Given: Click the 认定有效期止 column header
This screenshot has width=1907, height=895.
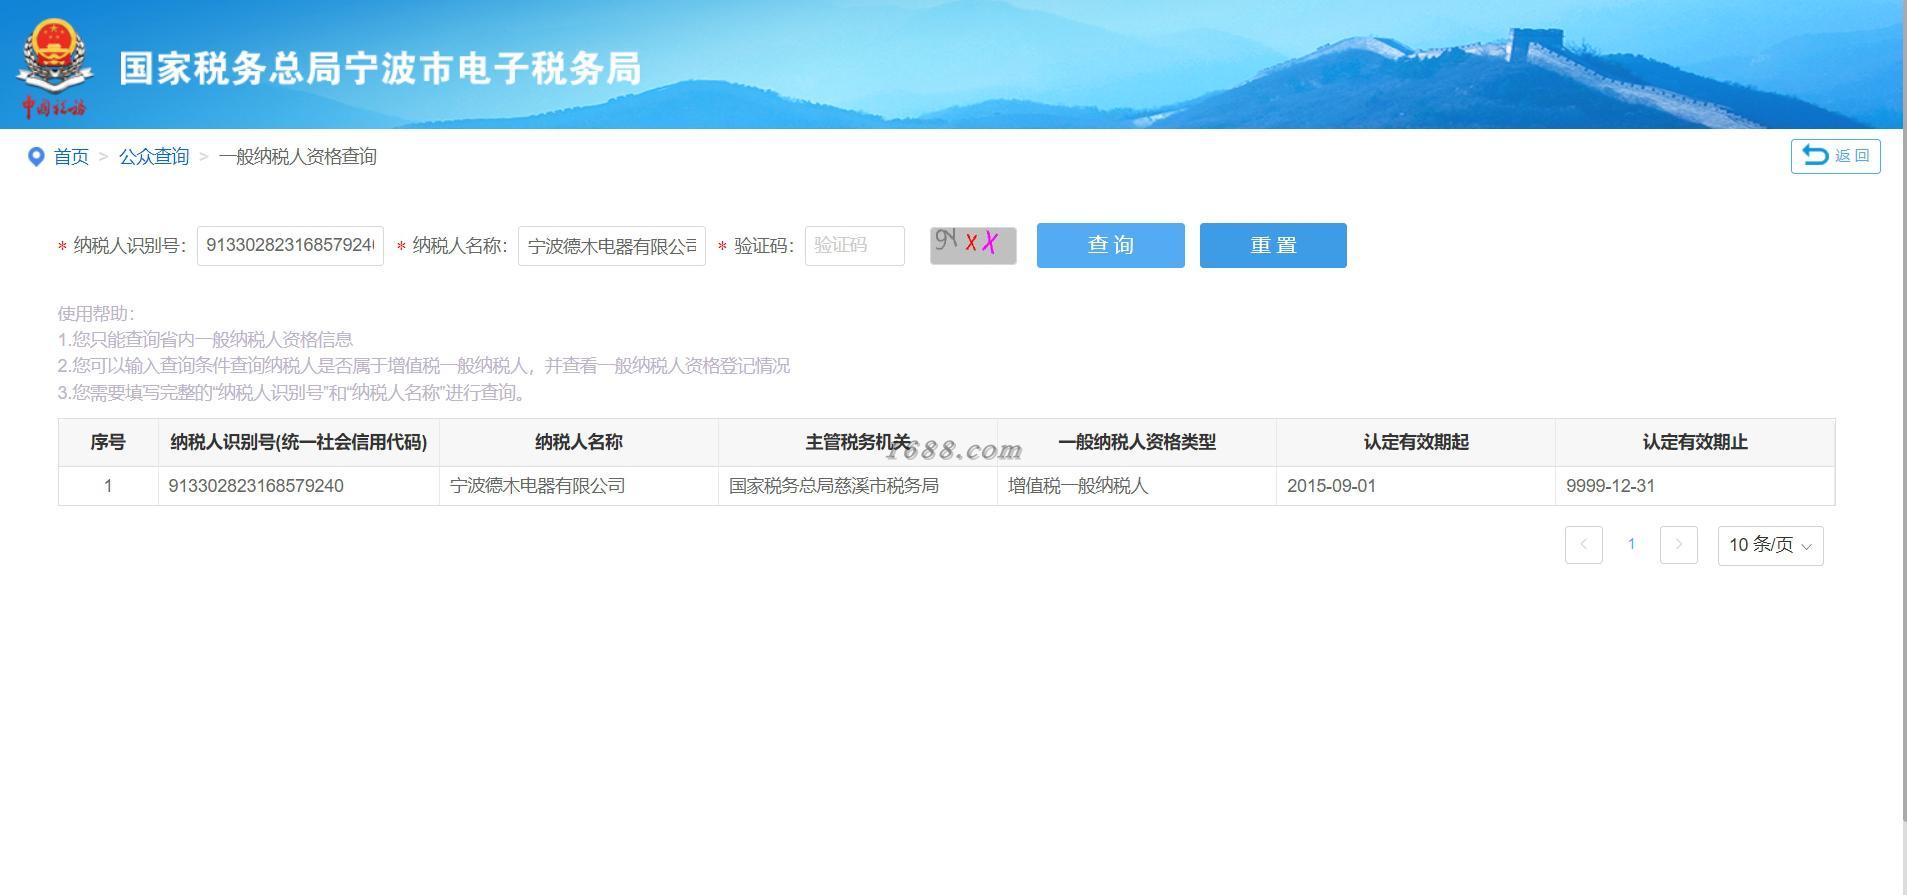Looking at the screenshot, I should click(x=1695, y=442).
